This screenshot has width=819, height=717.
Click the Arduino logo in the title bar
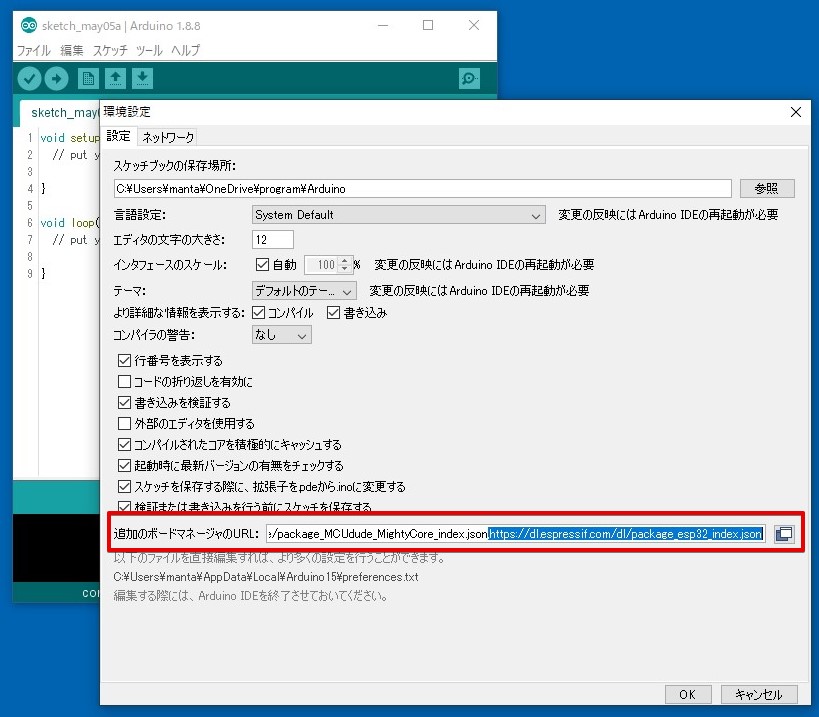29,25
